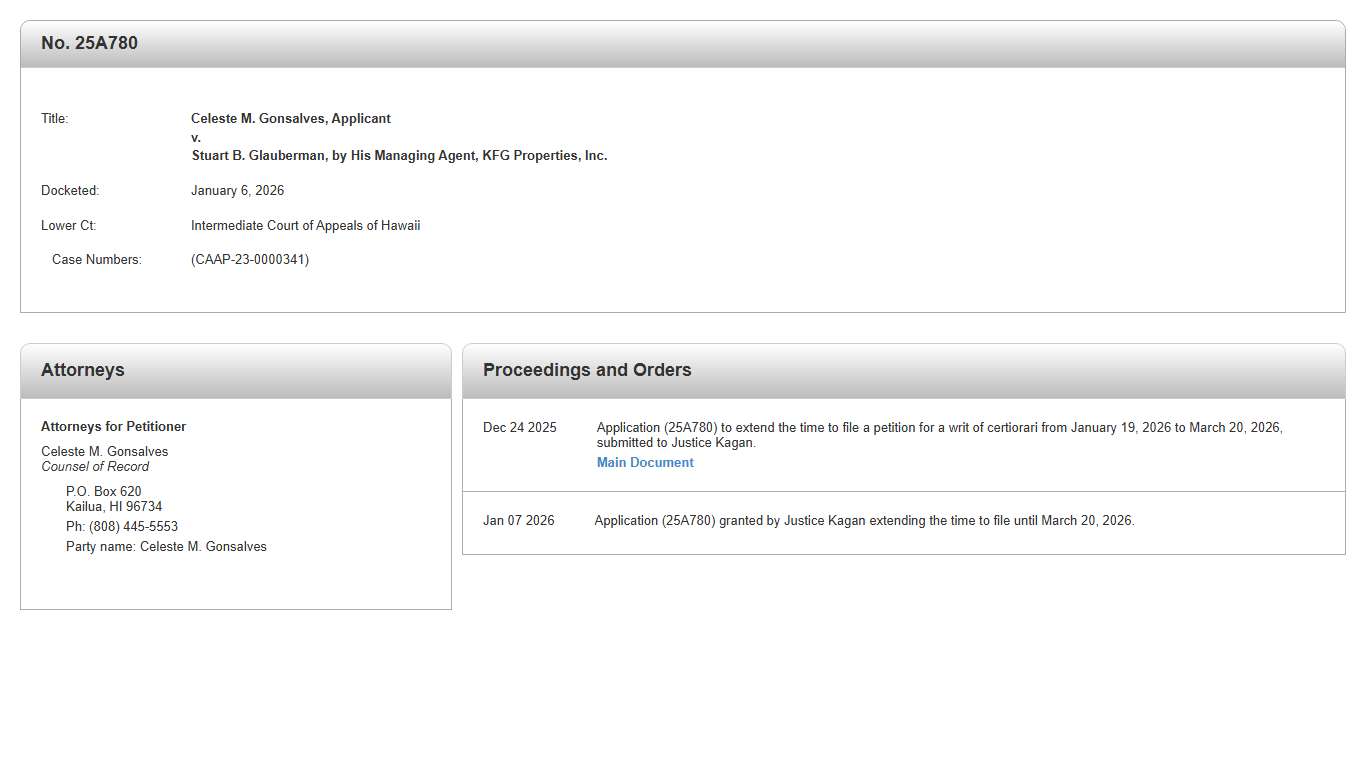Click the respondent line Stuart B. Glauberman
This screenshot has height=768, width=1366.
click(399, 156)
